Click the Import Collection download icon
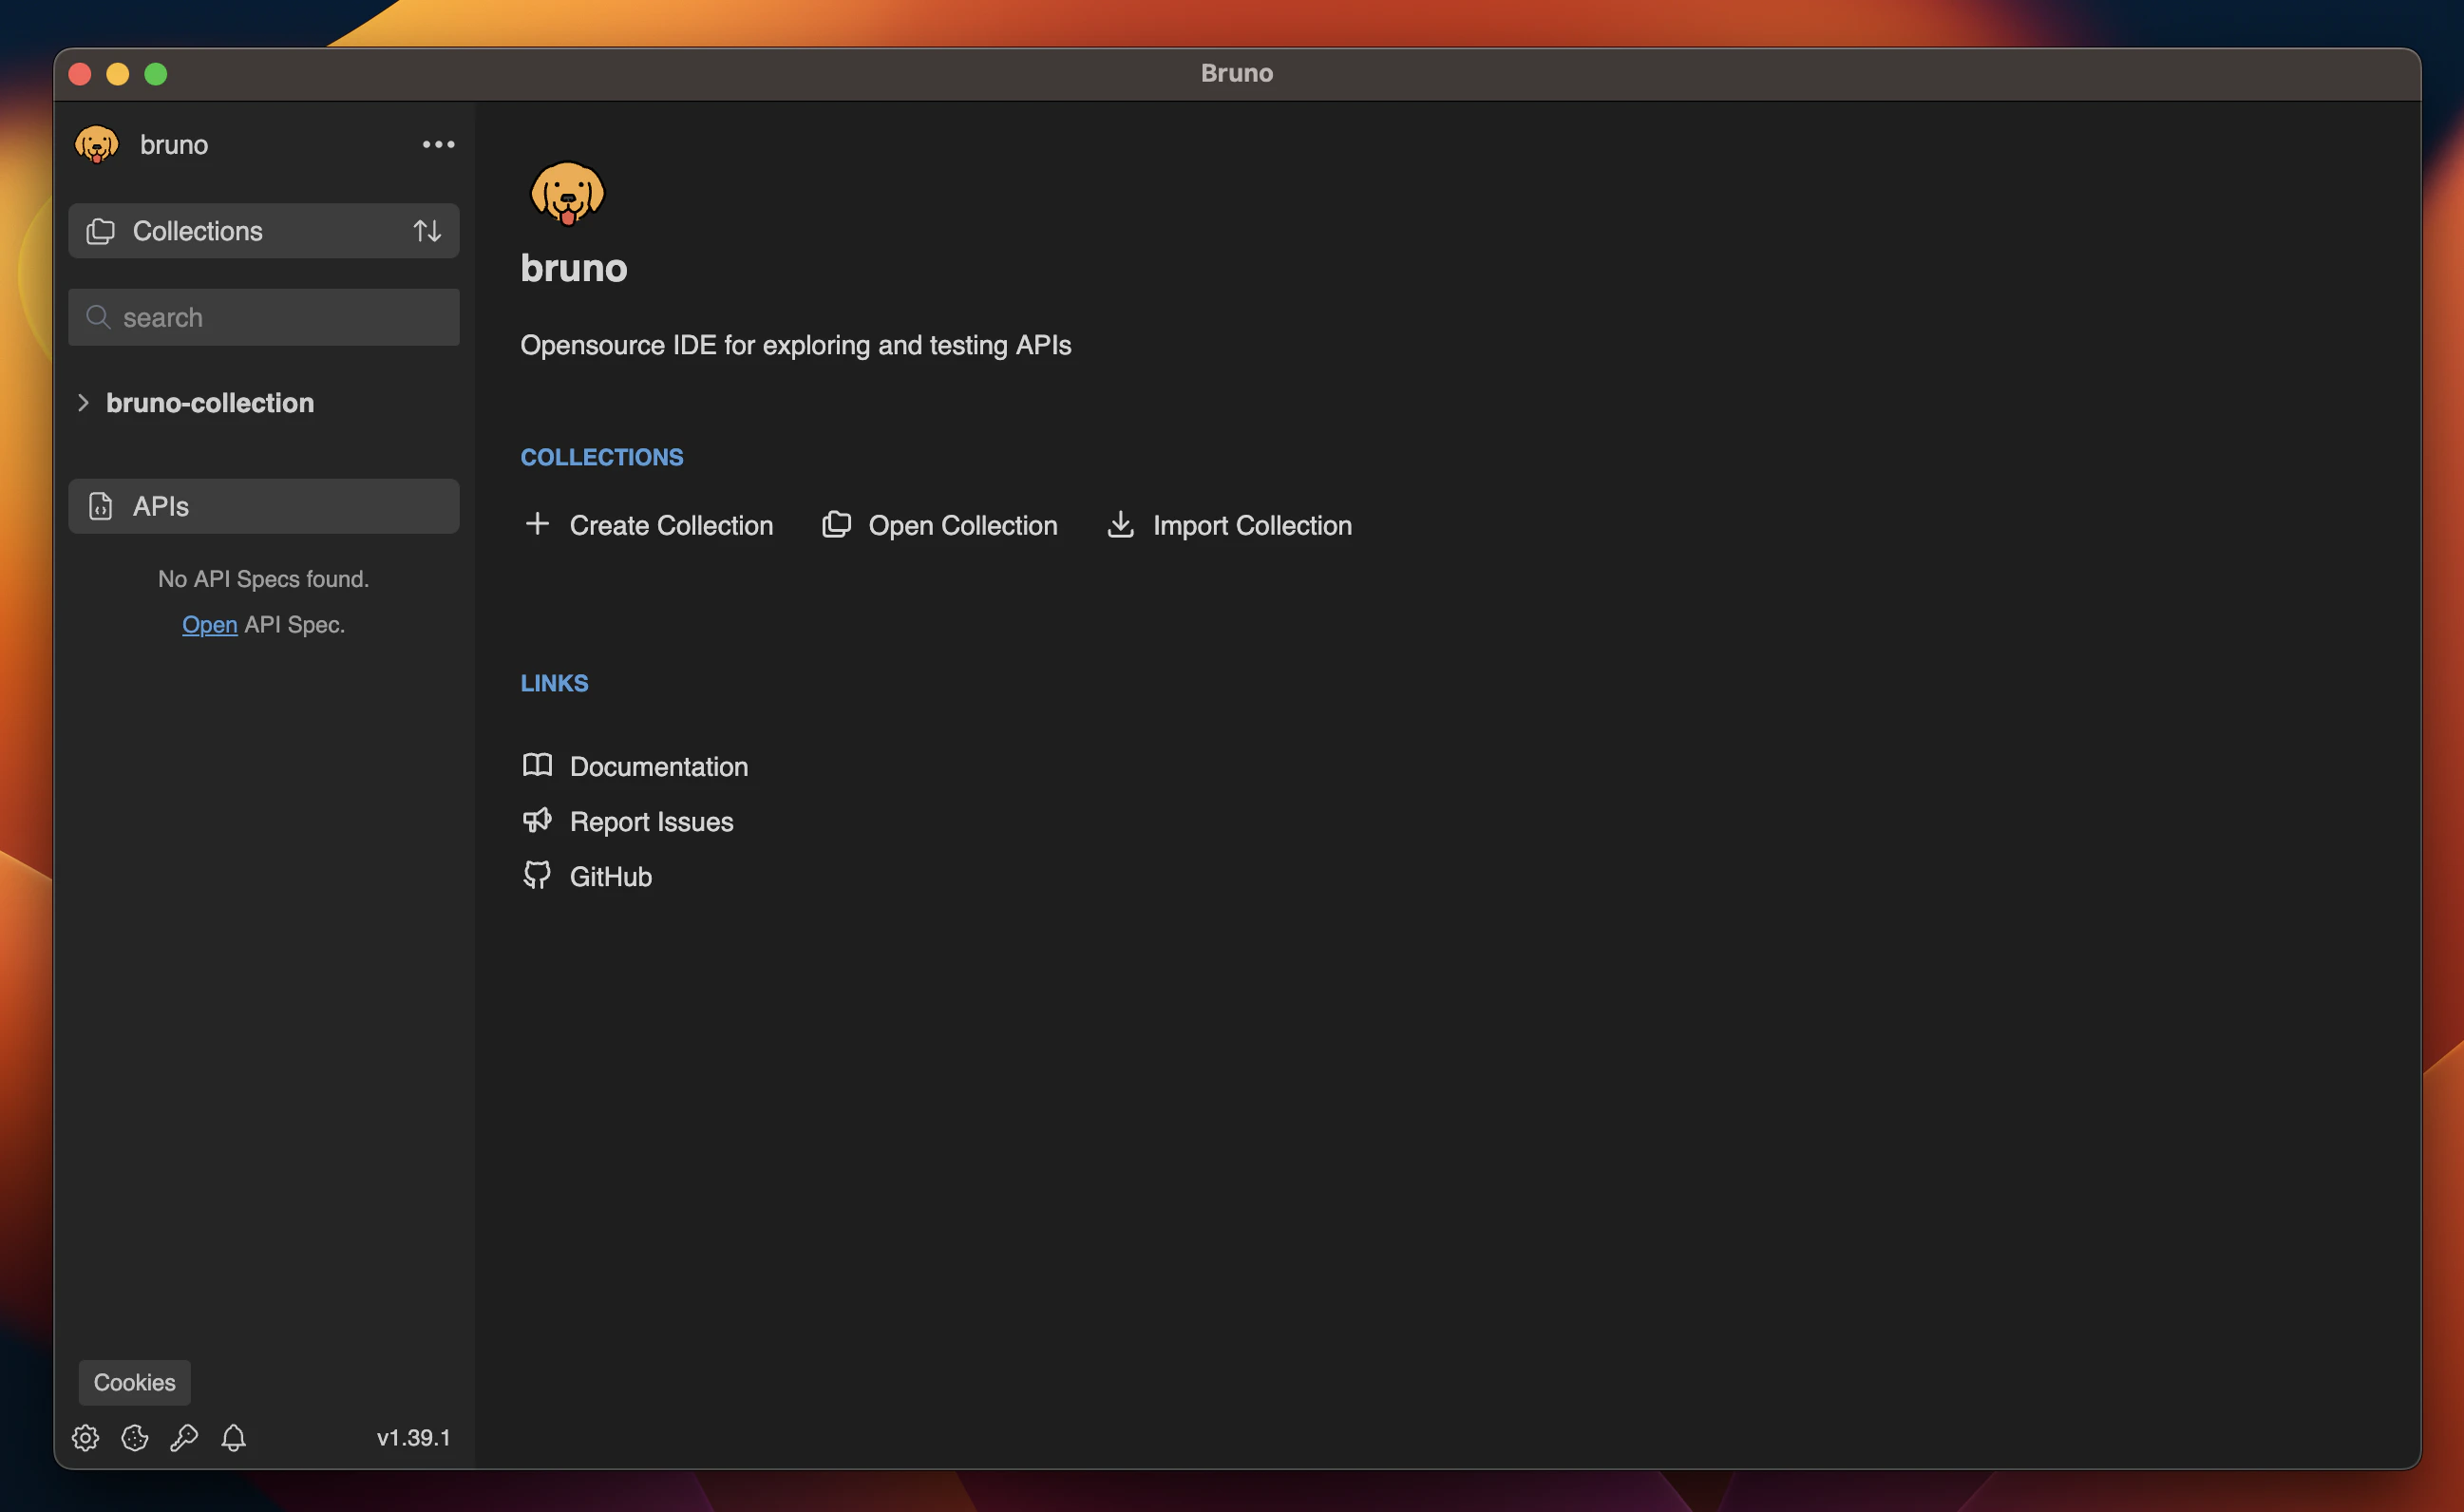 click(x=1121, y=524)
